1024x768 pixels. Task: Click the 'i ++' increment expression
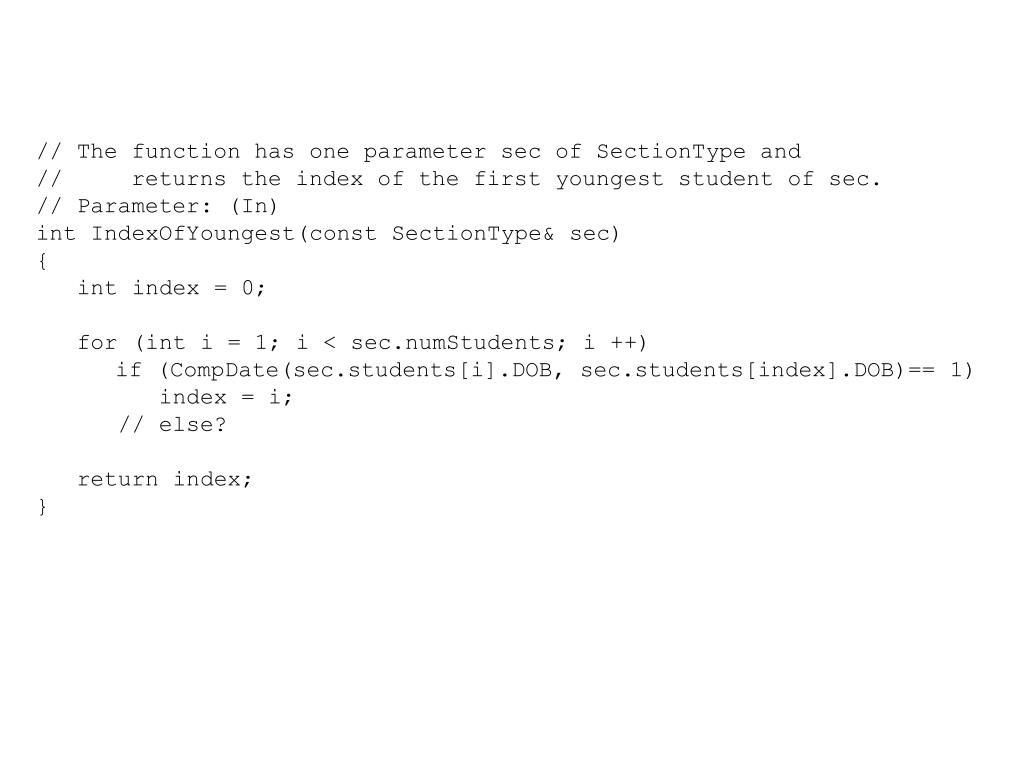[x=615, y=342]
